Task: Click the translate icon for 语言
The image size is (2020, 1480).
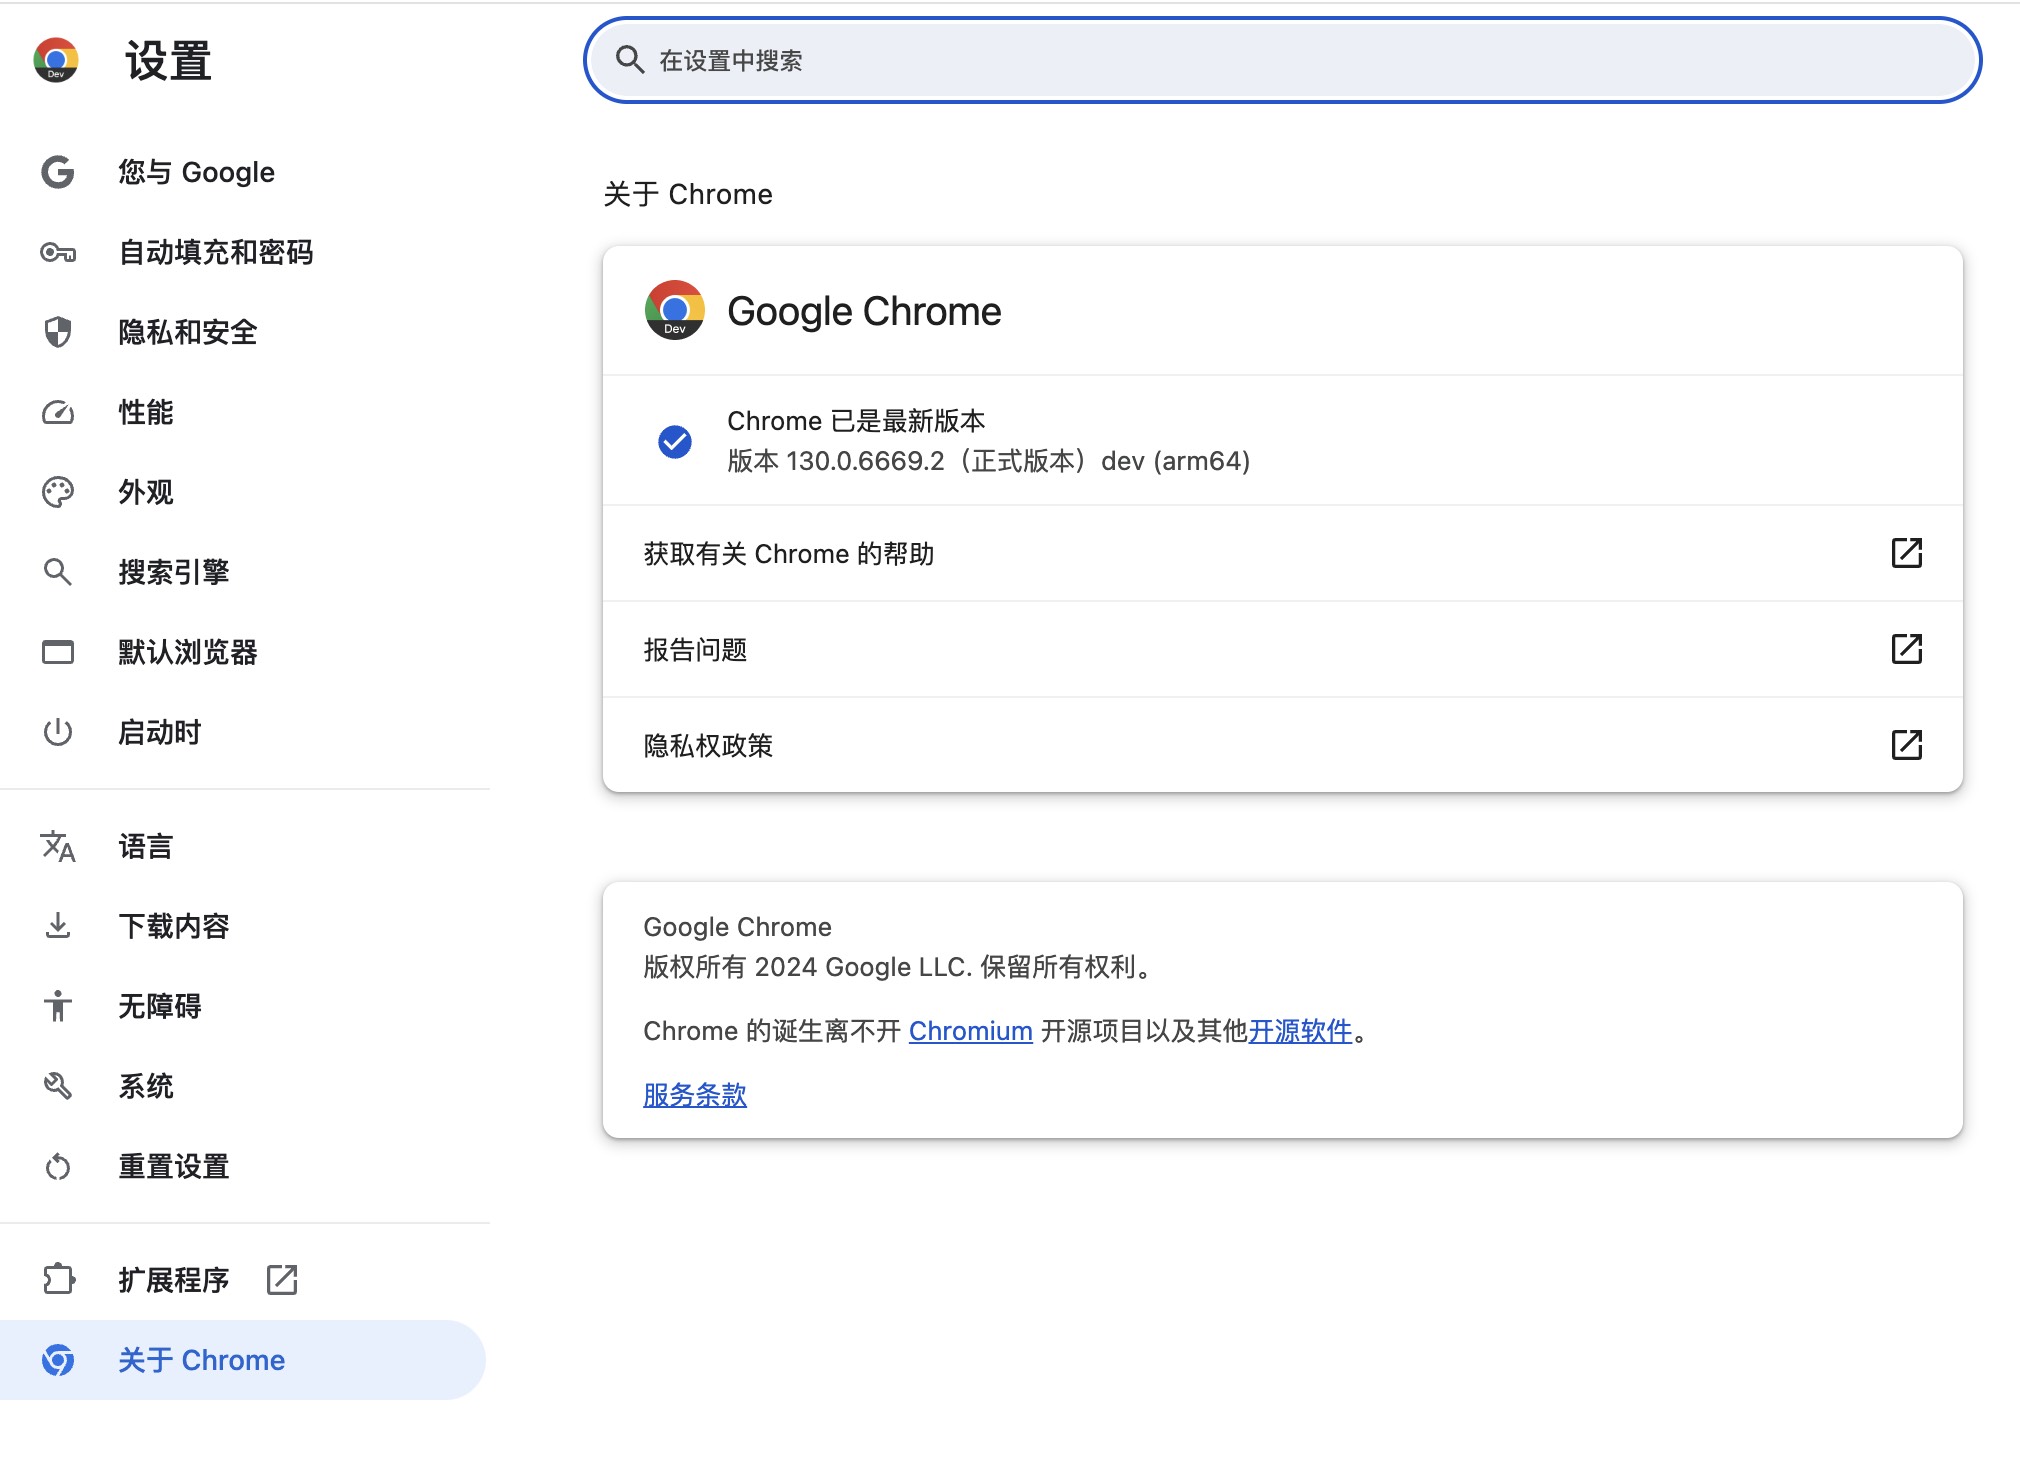Action: [58, 846]
